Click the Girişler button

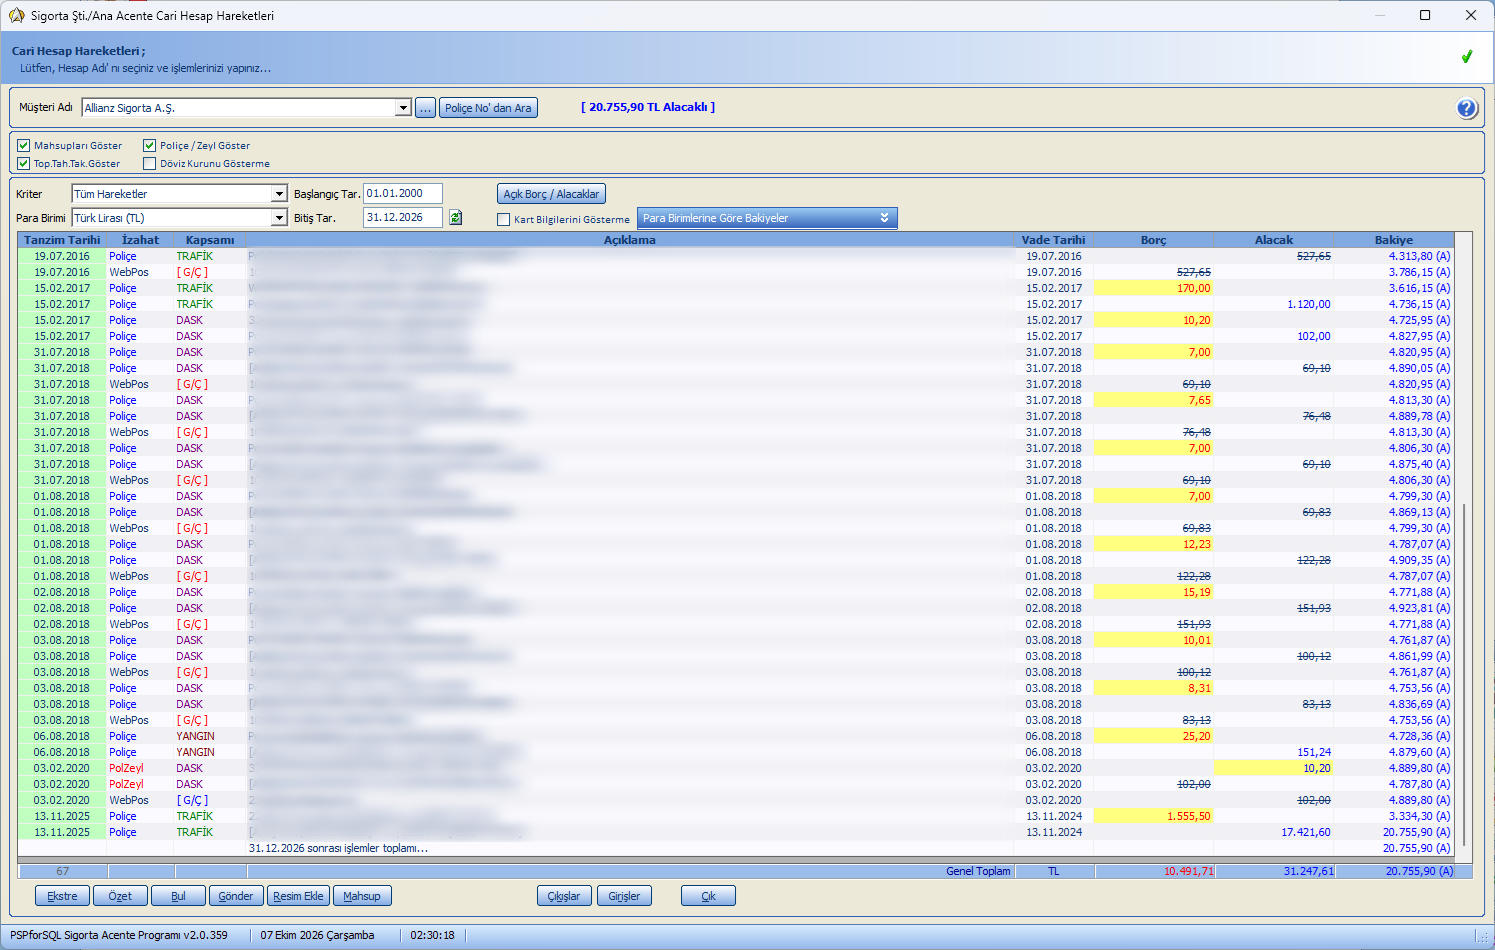pyautogui.click(x=624, y=896)
